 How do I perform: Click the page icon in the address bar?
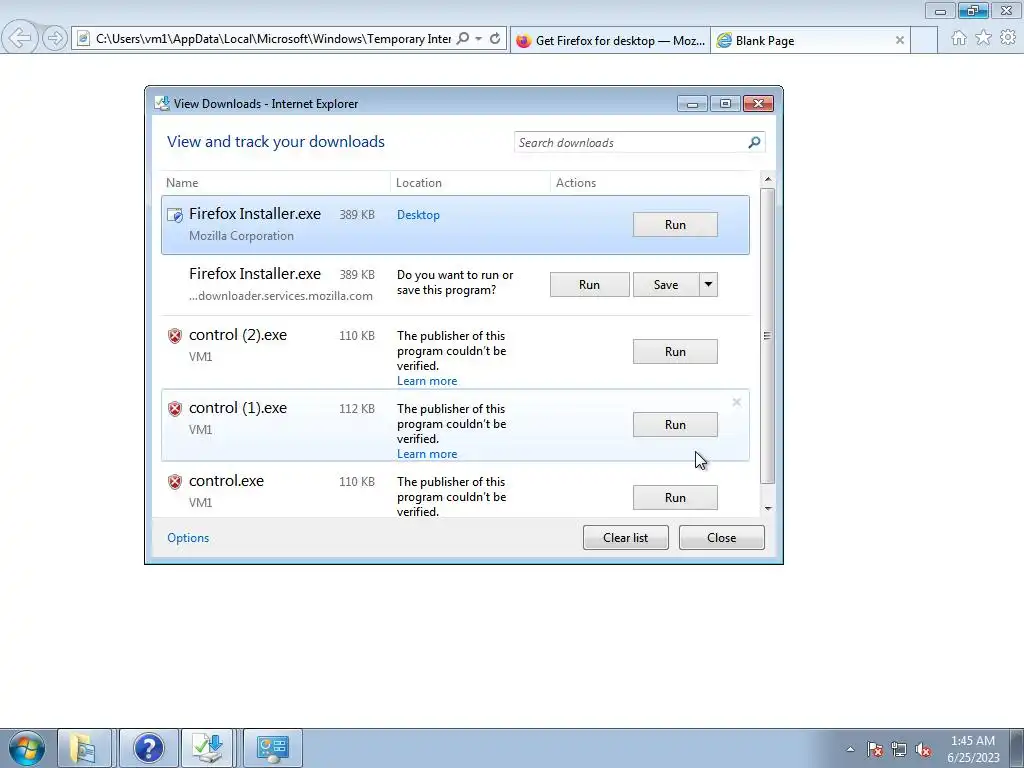(x=83, y=39)
